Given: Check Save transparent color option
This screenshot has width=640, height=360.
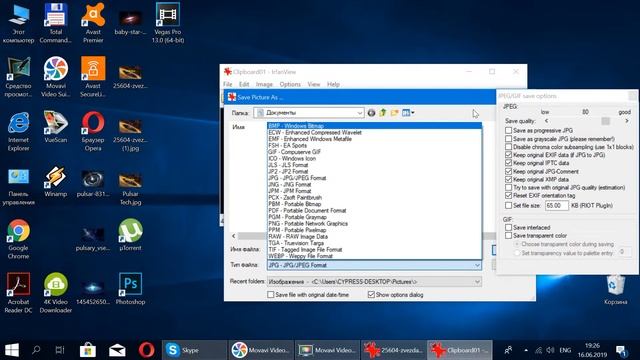Looking at the screenshot, I should [508, 236].
